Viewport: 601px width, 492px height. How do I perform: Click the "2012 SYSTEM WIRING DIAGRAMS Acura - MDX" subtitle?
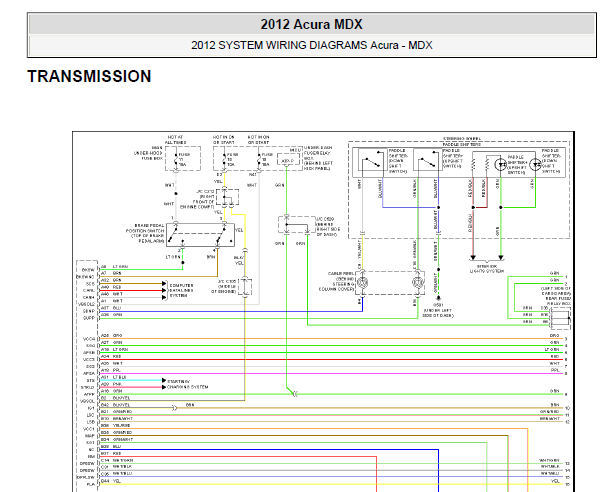tap(312, 45)
